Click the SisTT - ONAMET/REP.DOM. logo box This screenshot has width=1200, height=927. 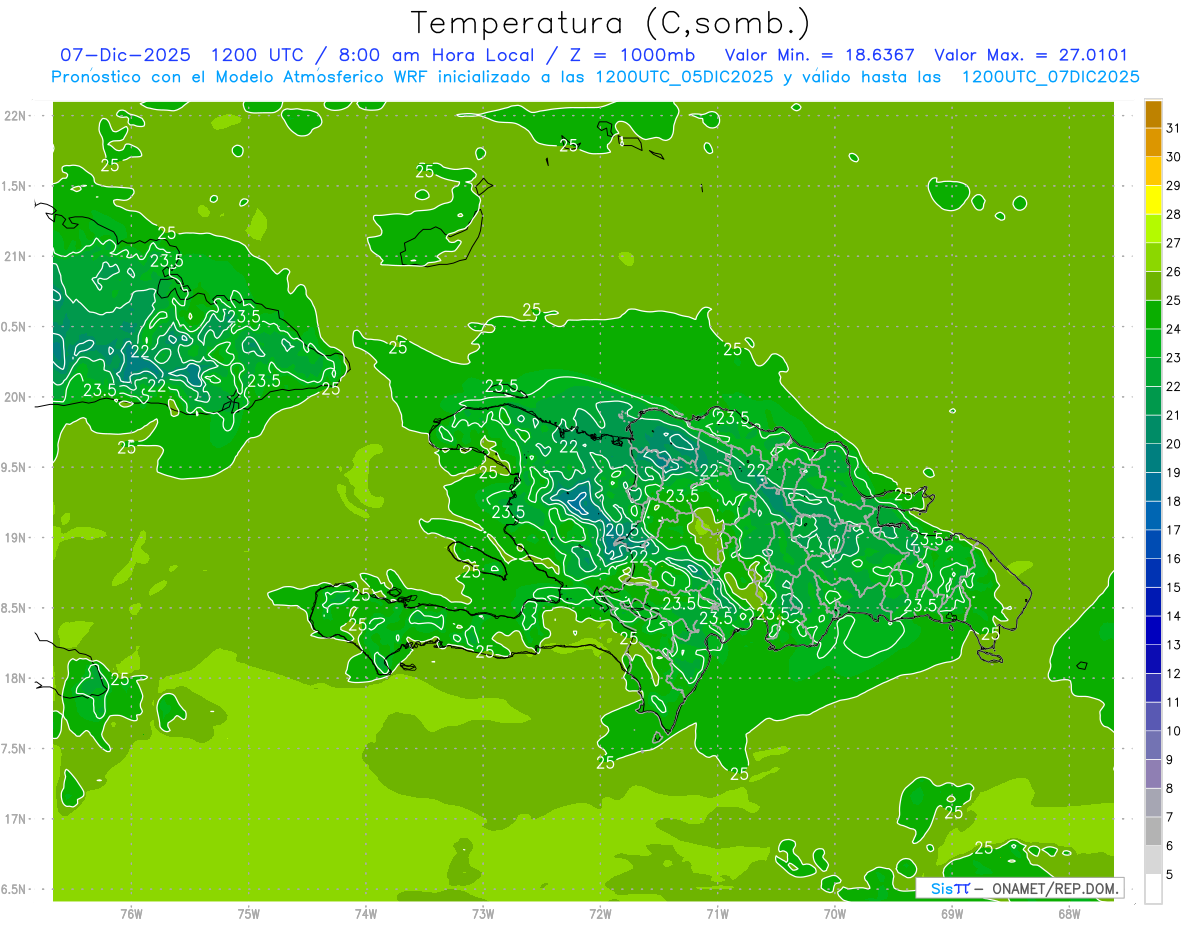point(1020,888)
